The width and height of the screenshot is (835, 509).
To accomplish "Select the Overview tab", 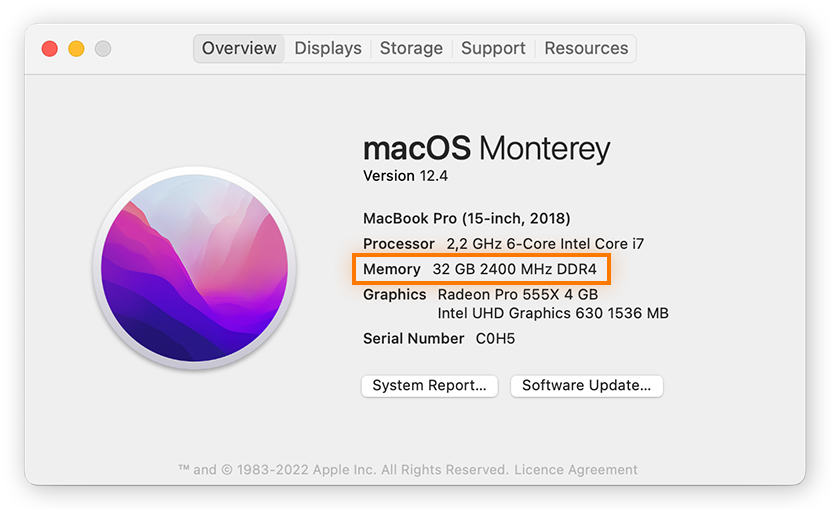I will pos(239,48).
